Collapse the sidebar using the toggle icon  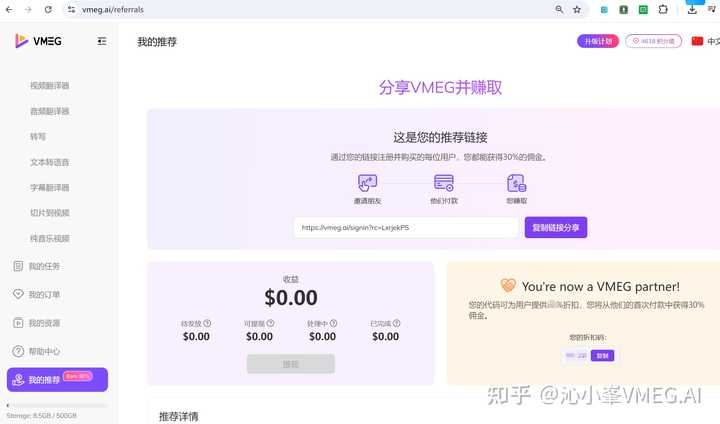click(x=102, y=41)
